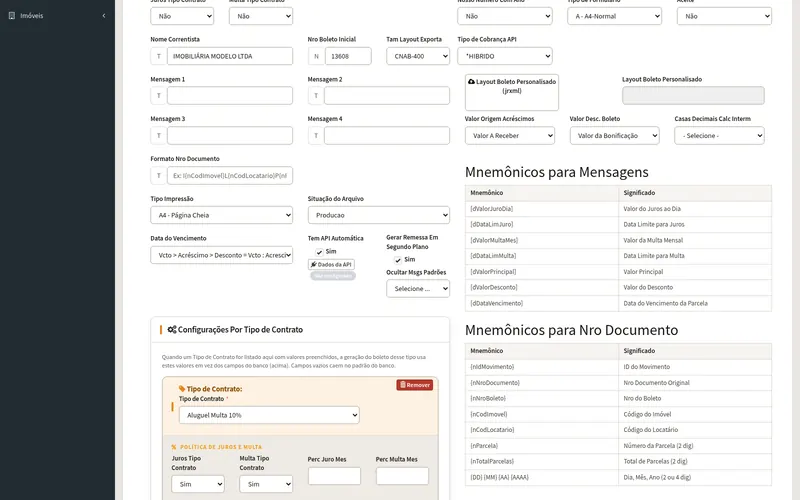Click the Mensagem 3 input field
This screenshot has width=800, height=500.
coord(230,136)
